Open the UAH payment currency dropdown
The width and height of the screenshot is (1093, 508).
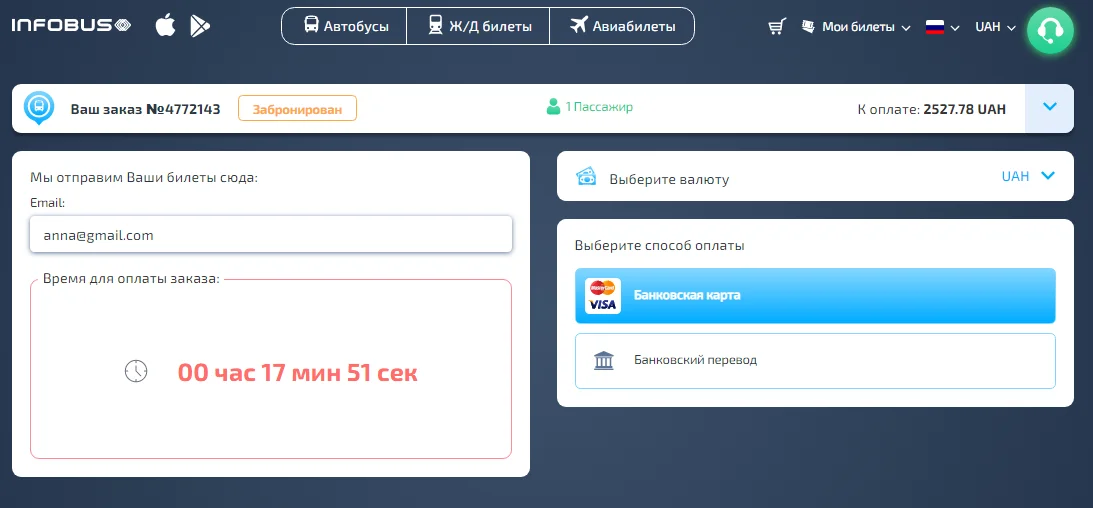pos(1029,176)
